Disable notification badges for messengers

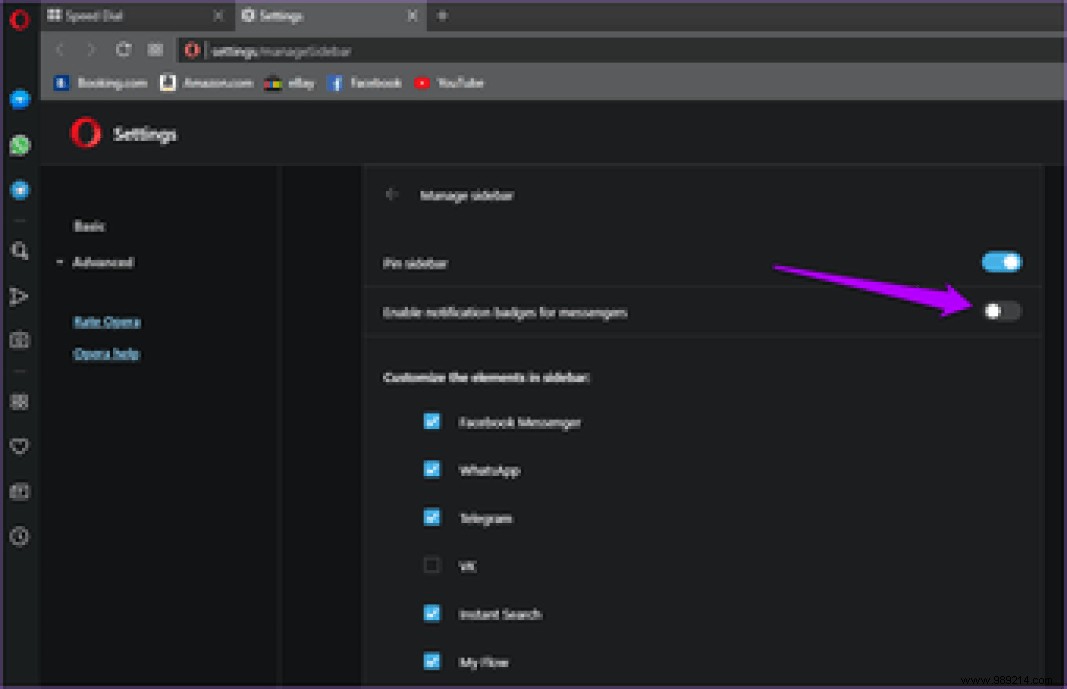1001,311
